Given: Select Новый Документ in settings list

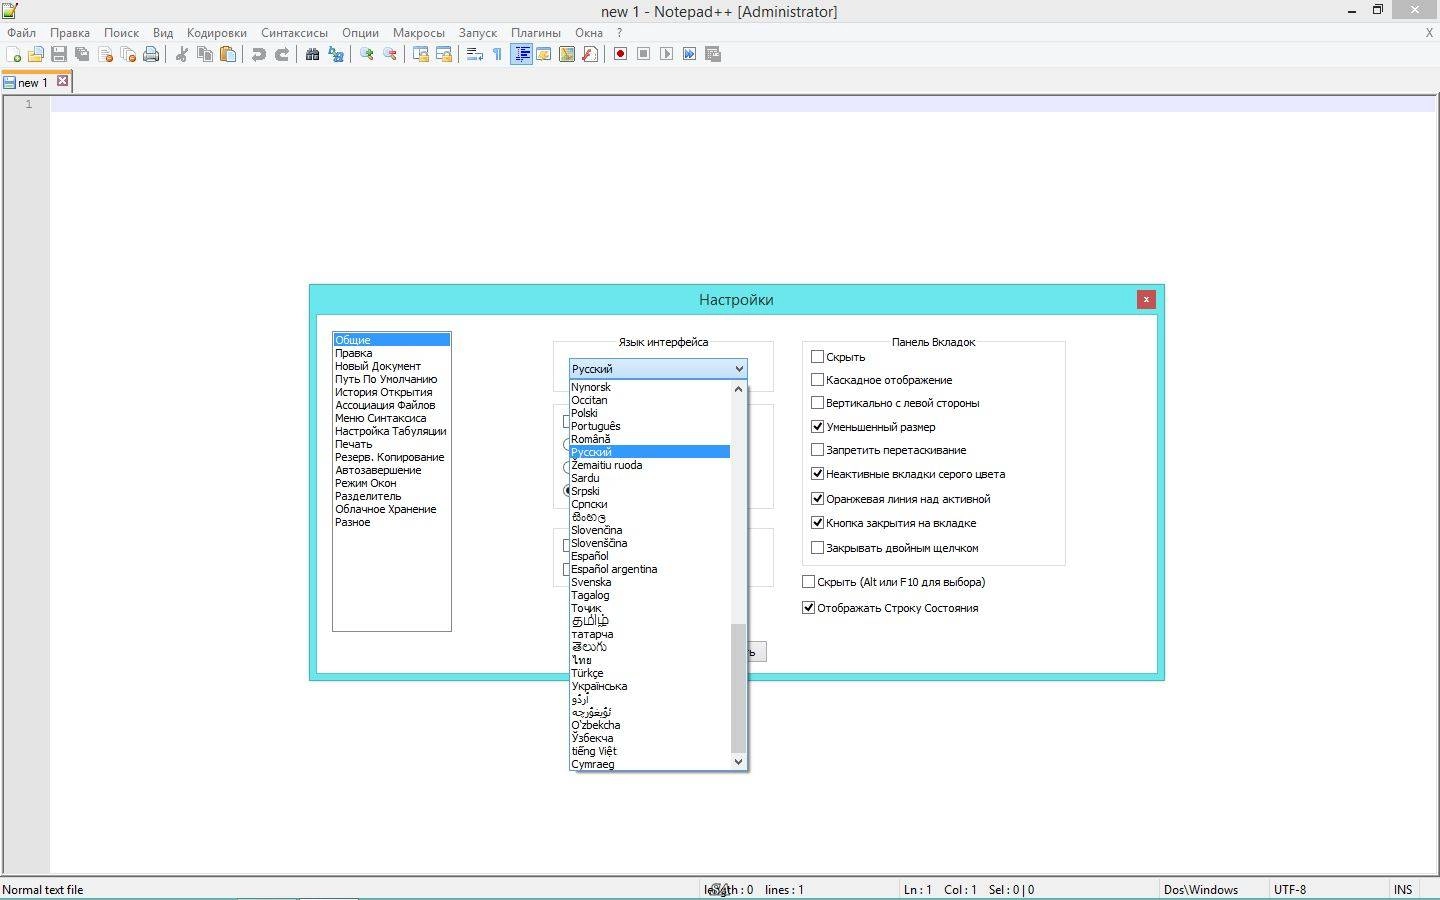Looking at the screenshot, I should pyautogui.click(x=391, y=366).
